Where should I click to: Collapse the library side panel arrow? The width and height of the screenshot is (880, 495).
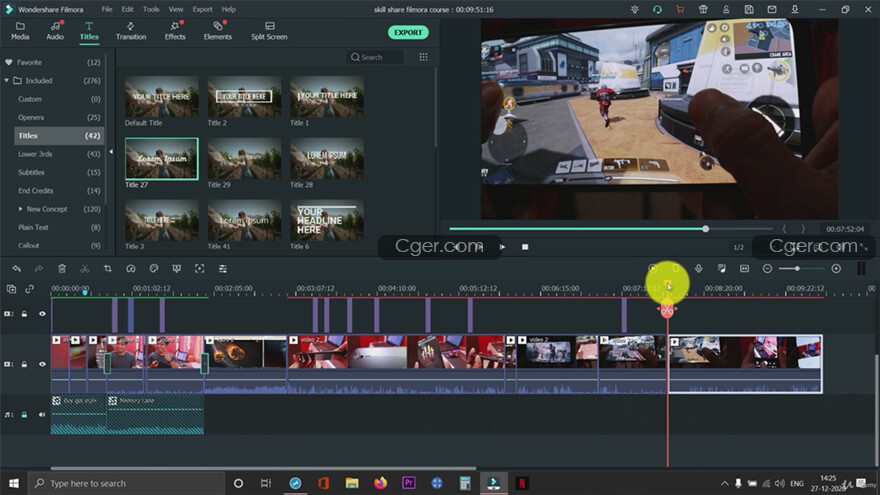coord(111,152)
